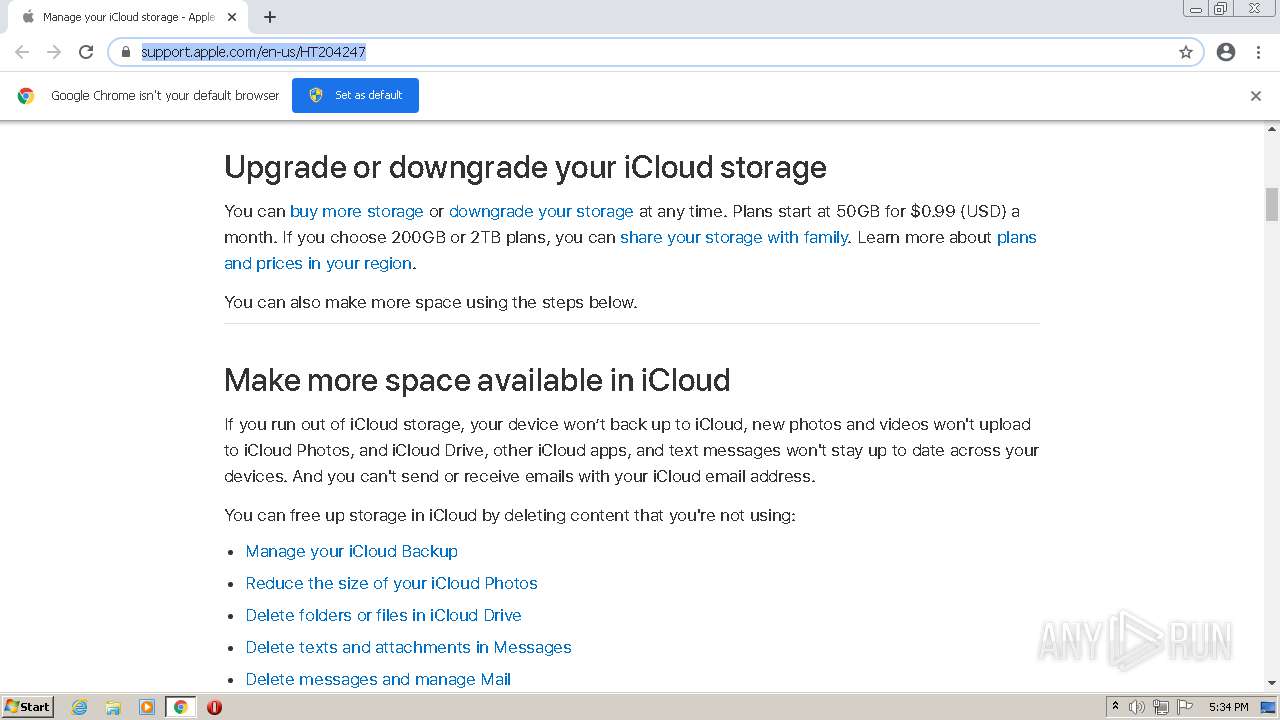
Task: Restore down the Chrome window
Action: [1221, 9]
